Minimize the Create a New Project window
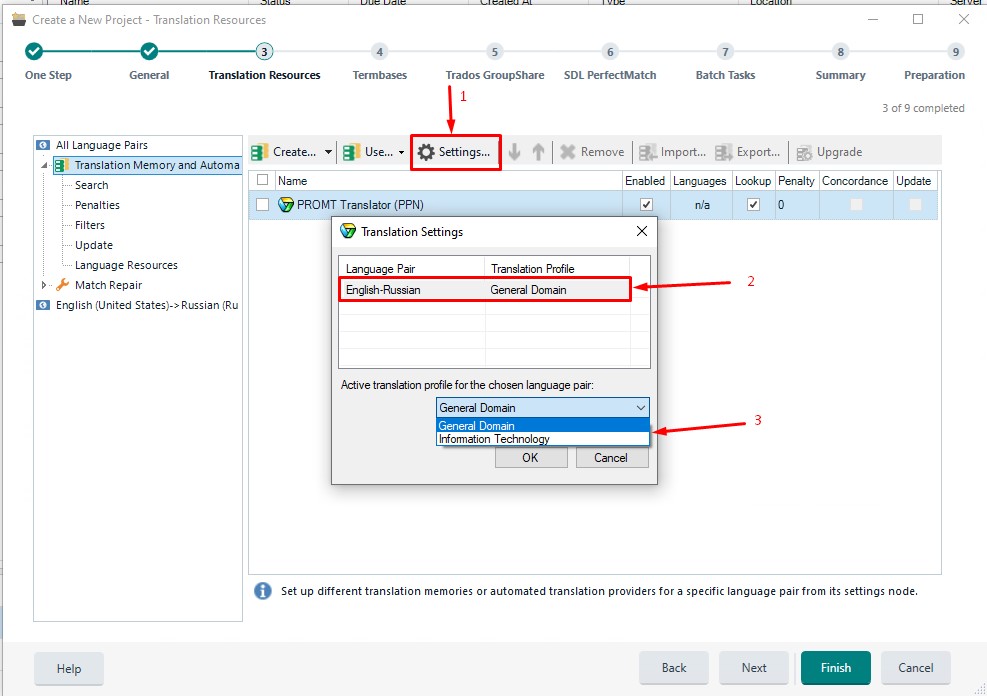 point(873,20)
